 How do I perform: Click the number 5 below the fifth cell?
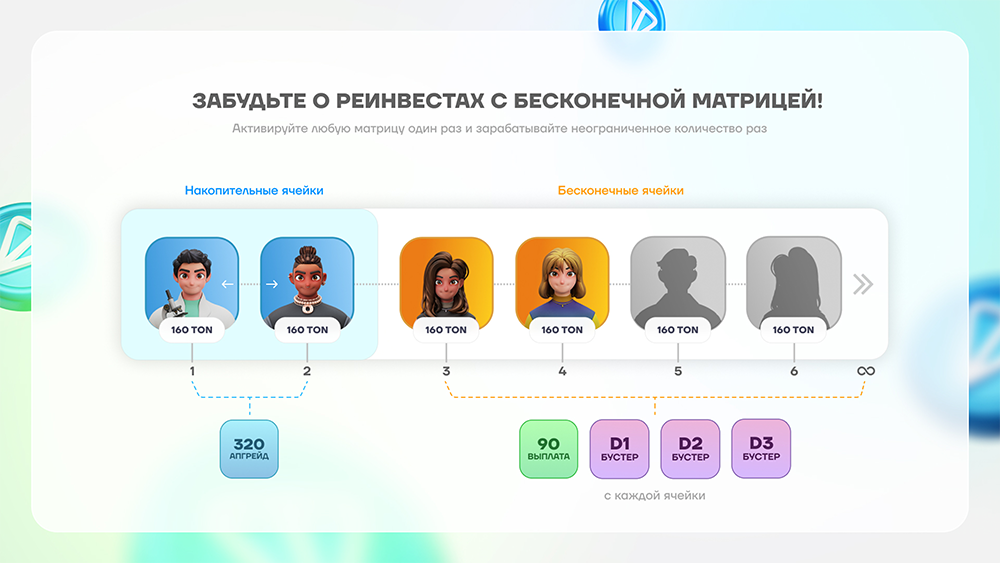click(x=678, y=371)
